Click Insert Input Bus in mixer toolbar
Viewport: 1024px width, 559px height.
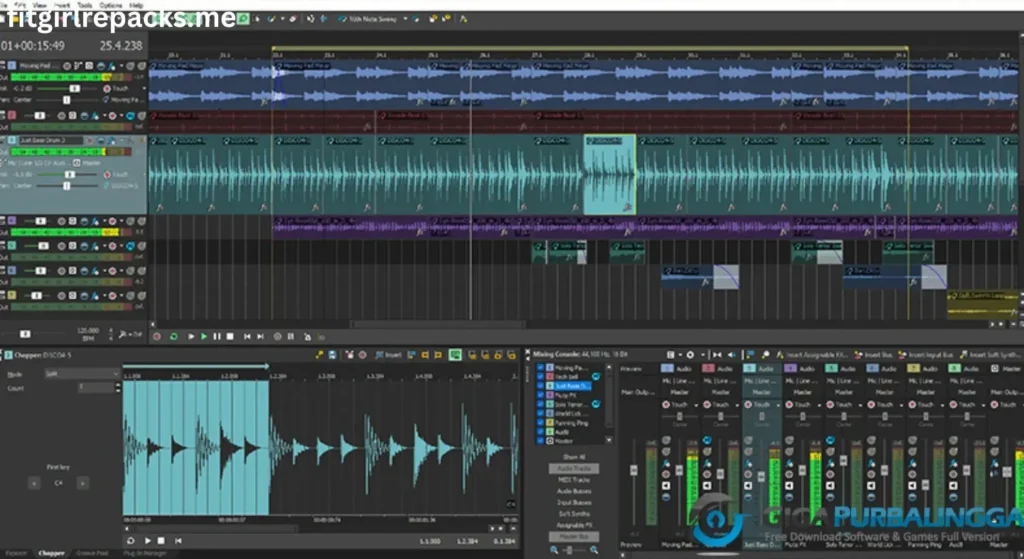926,355
